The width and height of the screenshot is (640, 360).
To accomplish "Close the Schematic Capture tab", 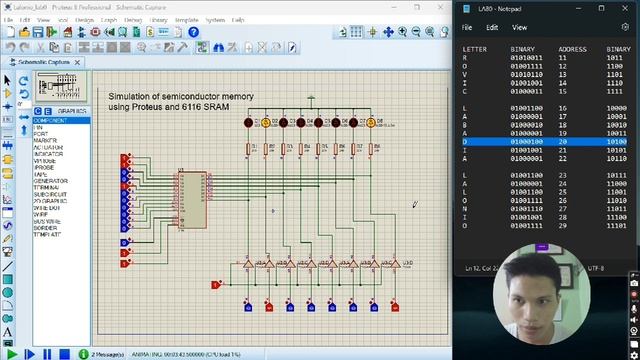I will (x=78, y=62).
